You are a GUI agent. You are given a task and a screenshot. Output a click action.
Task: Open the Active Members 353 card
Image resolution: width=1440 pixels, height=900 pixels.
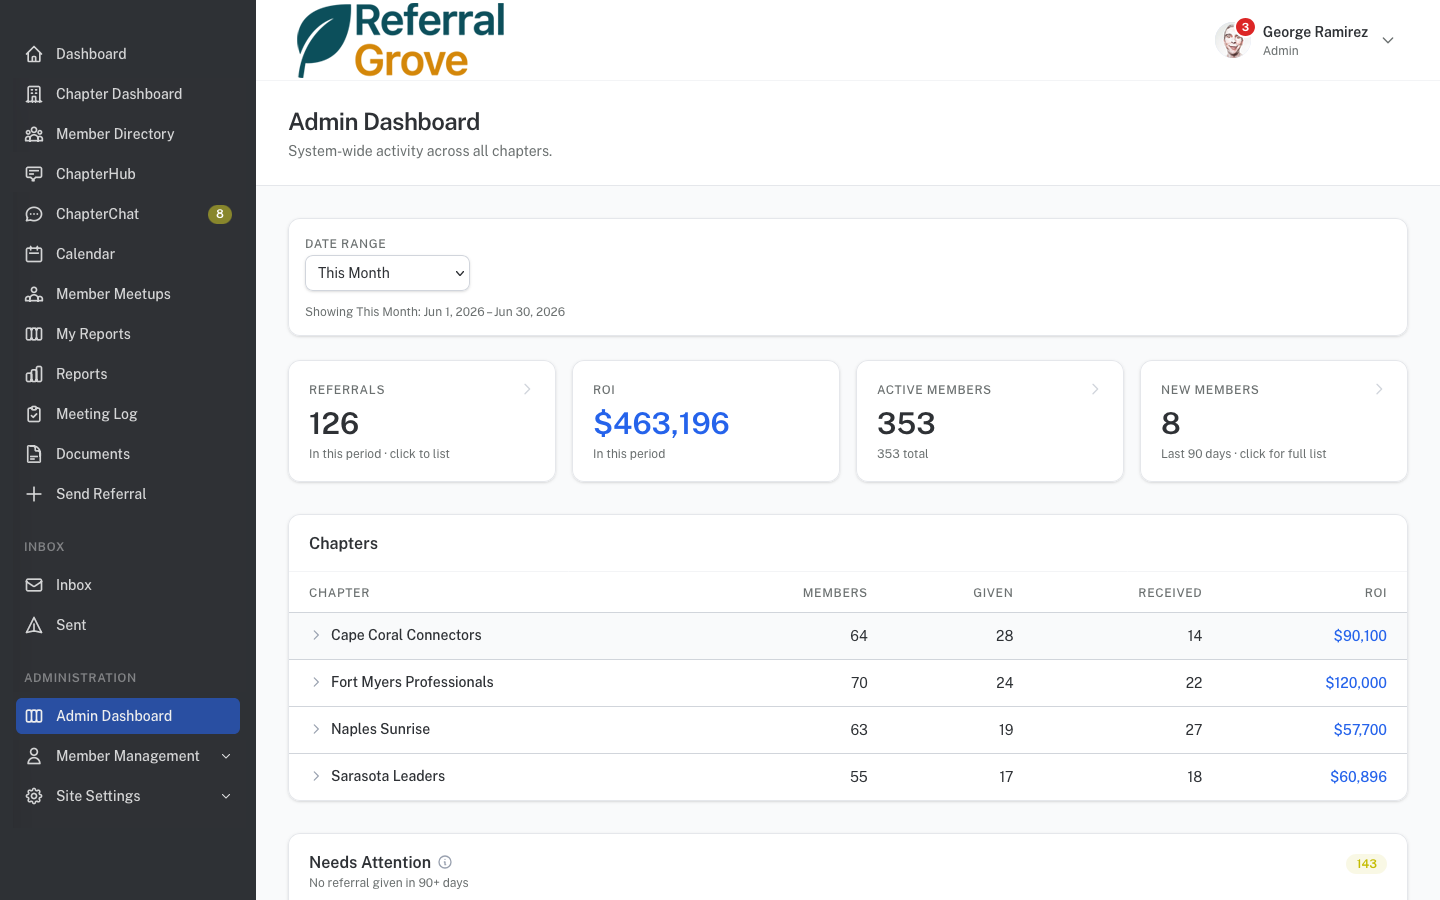[x=990, y=421]
